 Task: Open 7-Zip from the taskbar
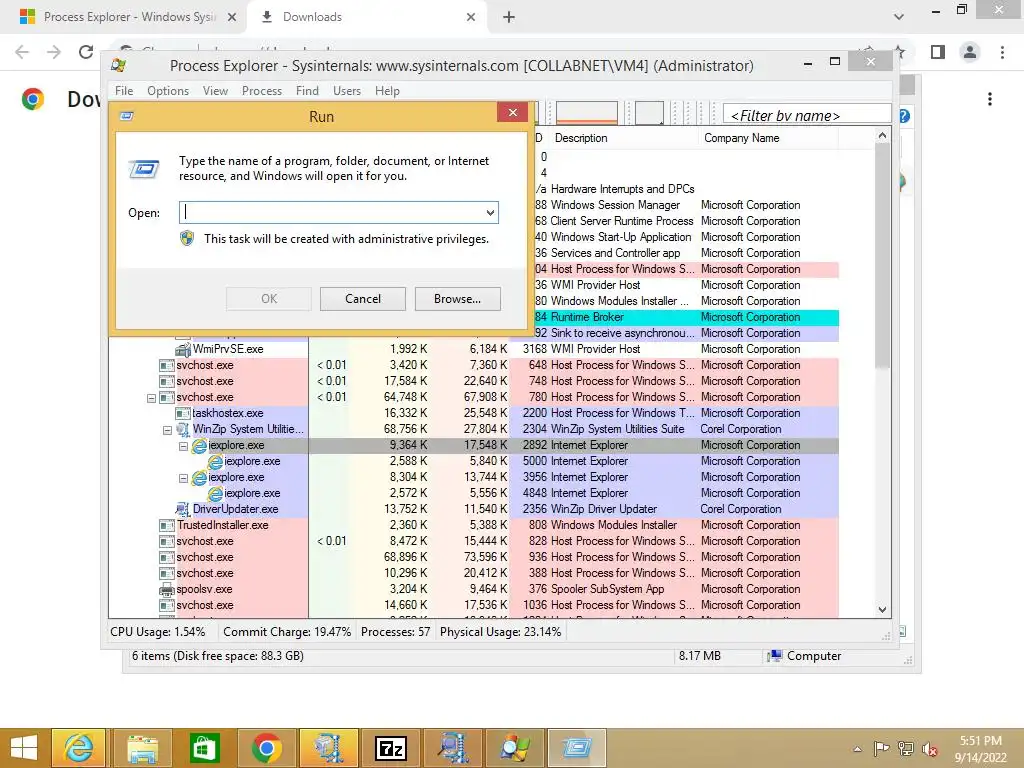tap(391, 748)
